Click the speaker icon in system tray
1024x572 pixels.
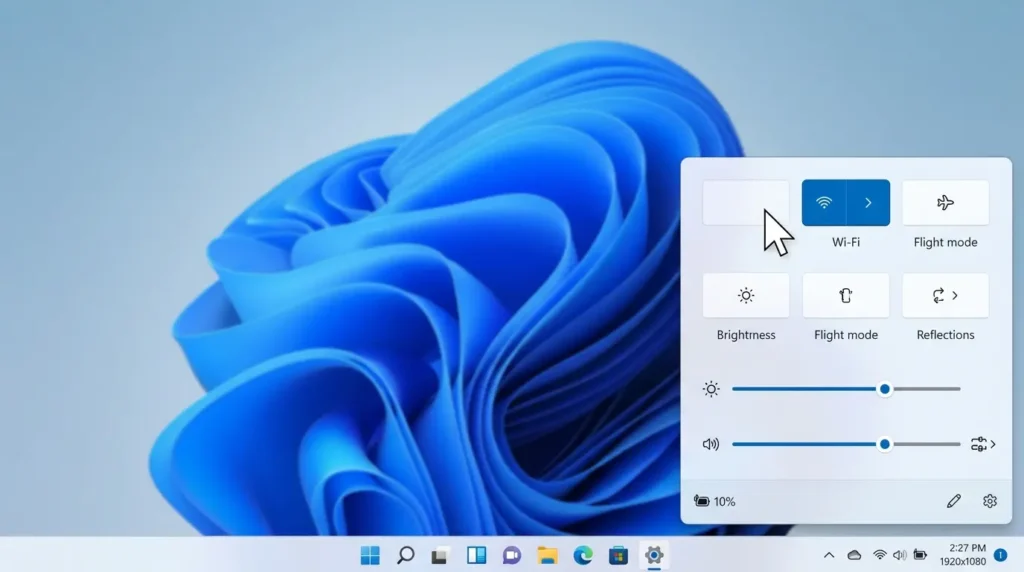[x=900, y=556]
